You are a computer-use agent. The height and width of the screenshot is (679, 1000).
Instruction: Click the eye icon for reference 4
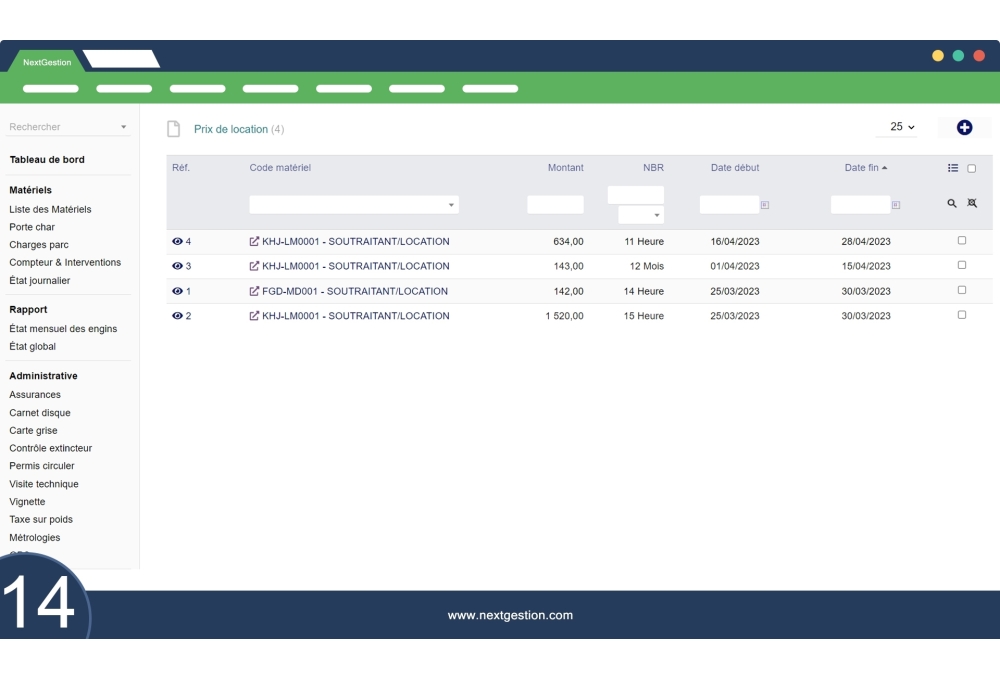point(178,241)
